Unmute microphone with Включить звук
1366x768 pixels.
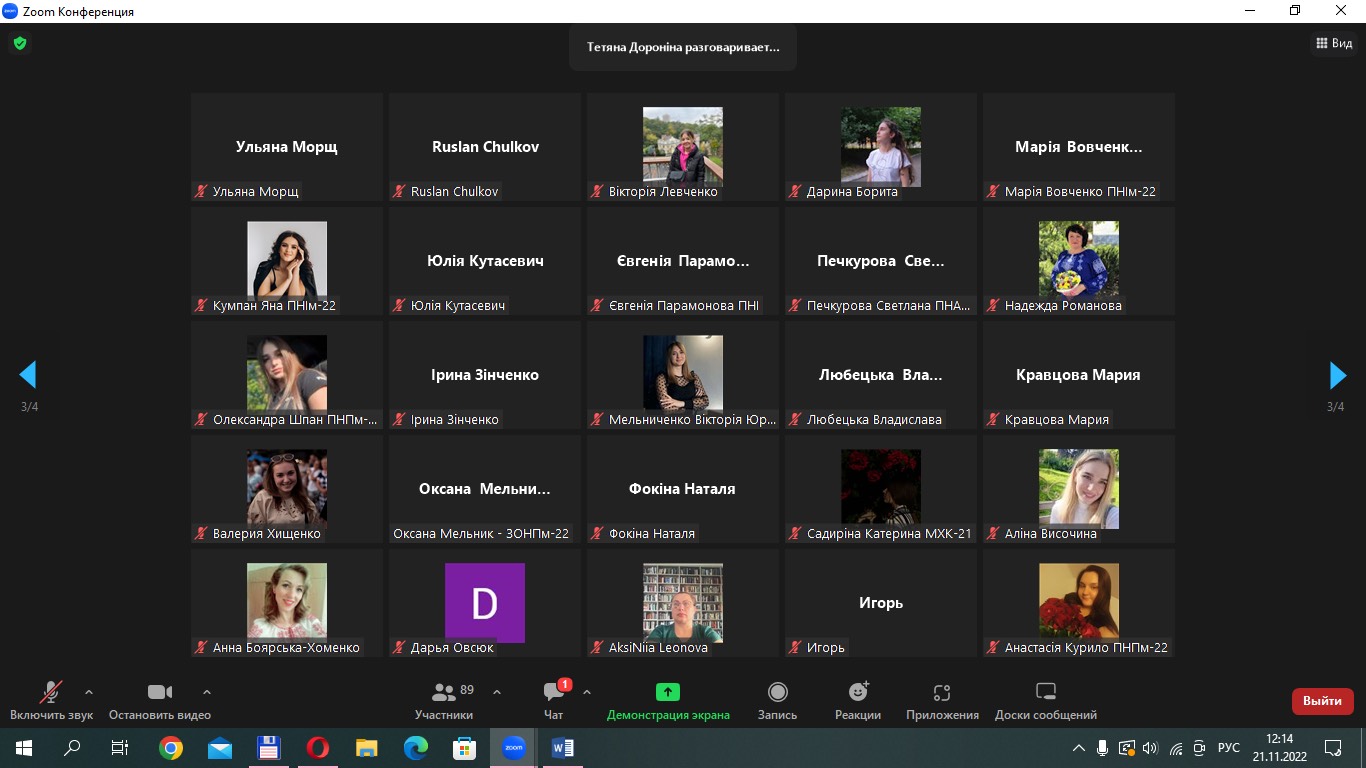[x=50, y=700]
